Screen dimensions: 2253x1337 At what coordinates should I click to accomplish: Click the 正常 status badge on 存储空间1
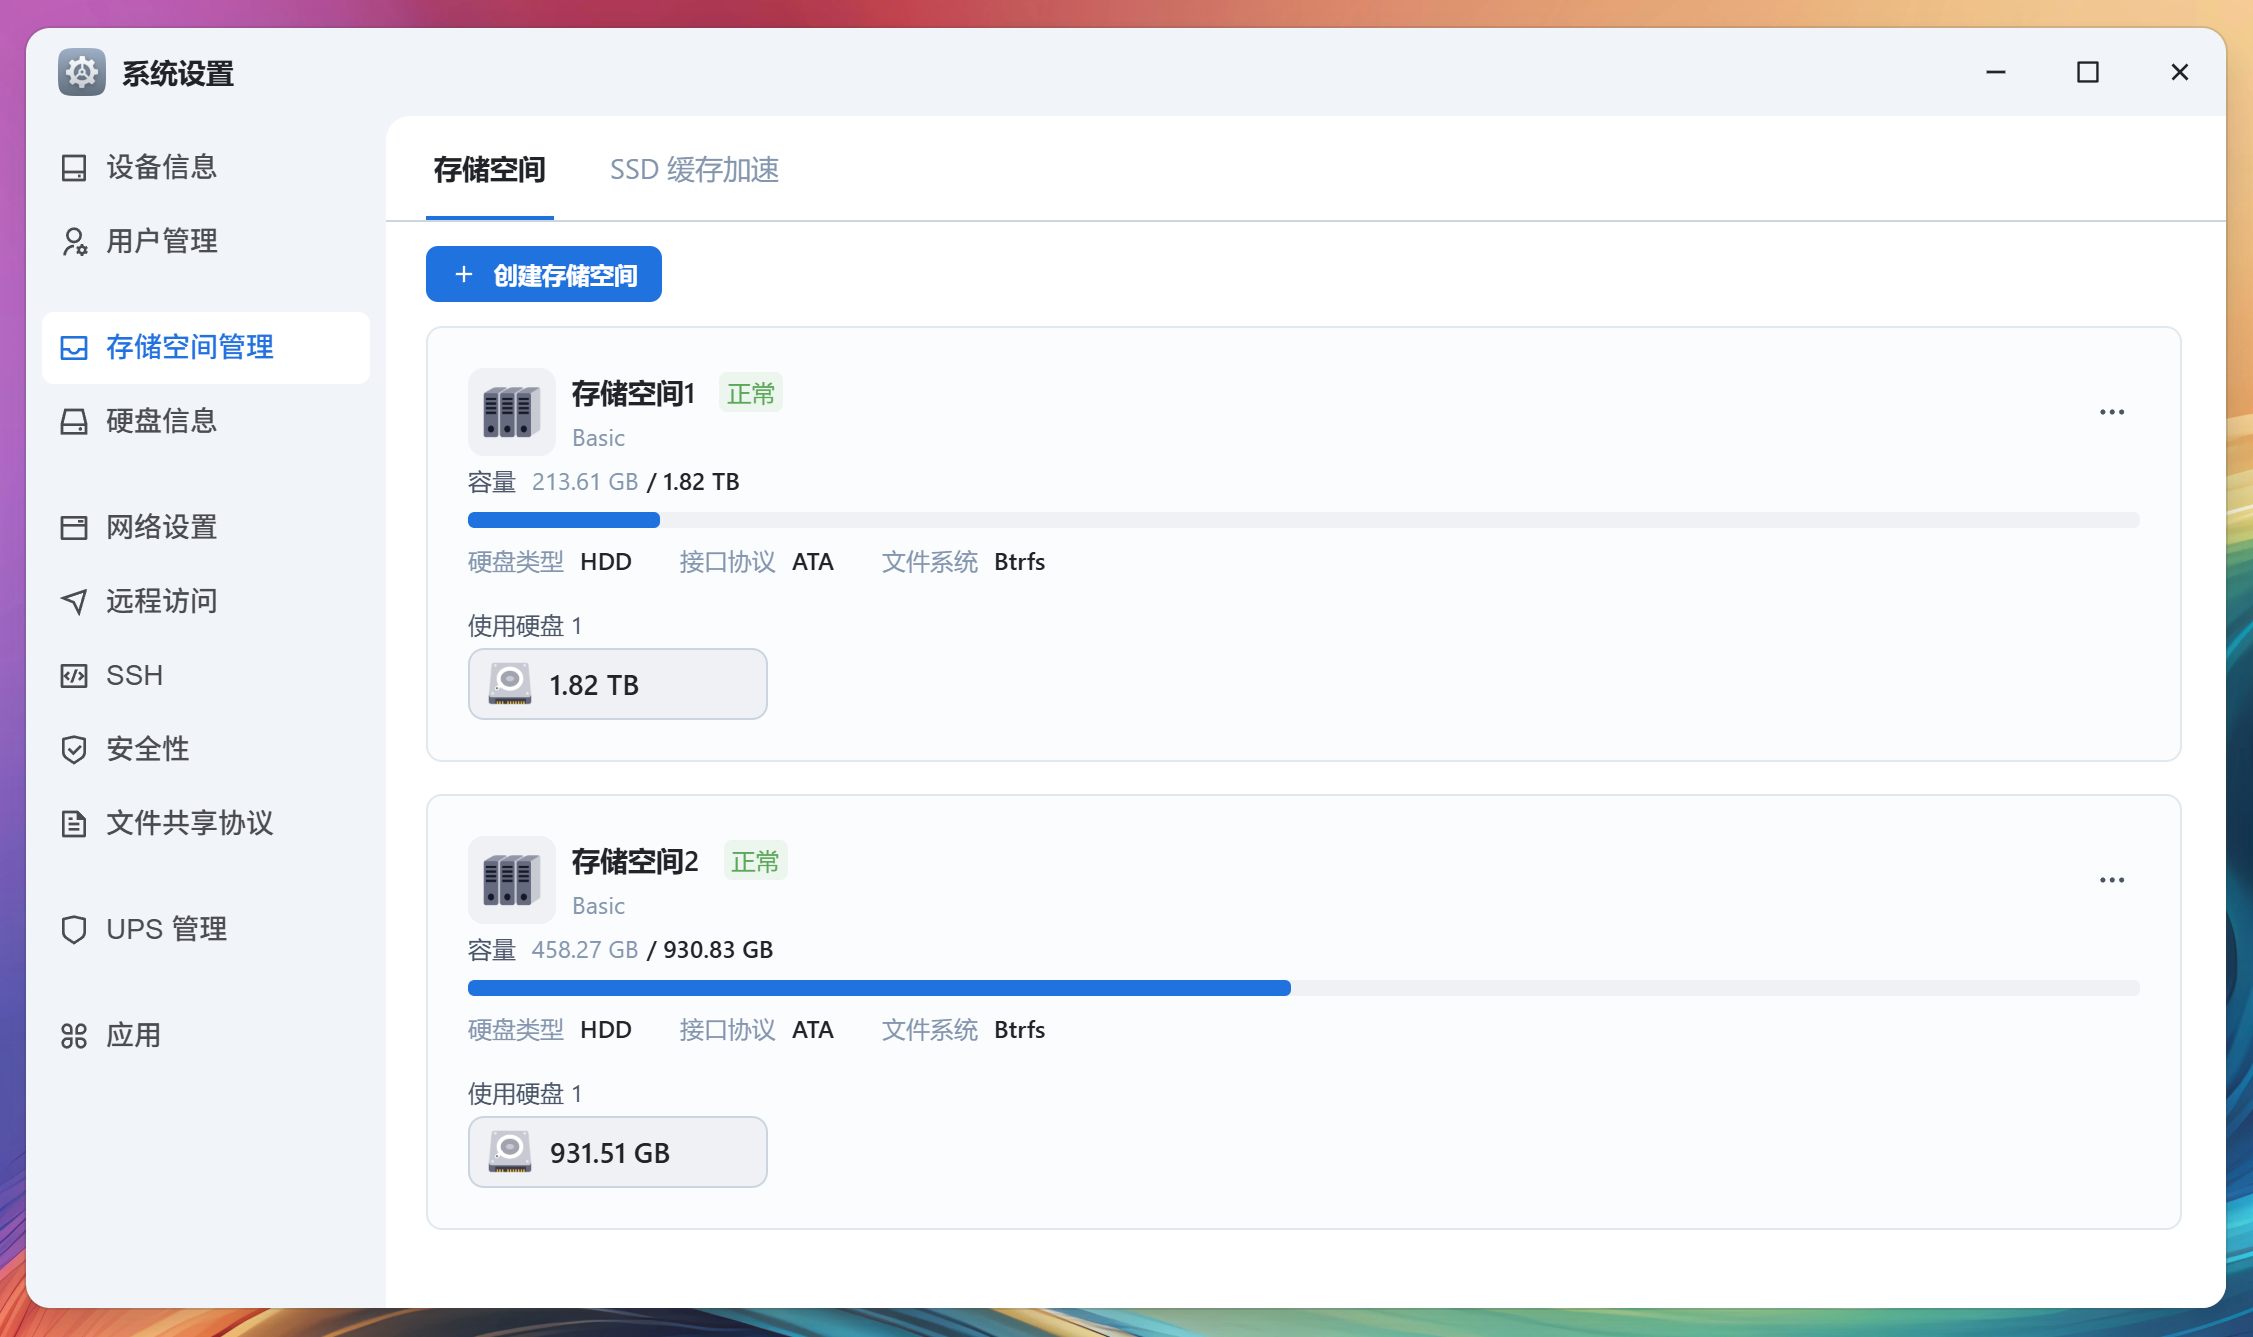tap(750, 393)
